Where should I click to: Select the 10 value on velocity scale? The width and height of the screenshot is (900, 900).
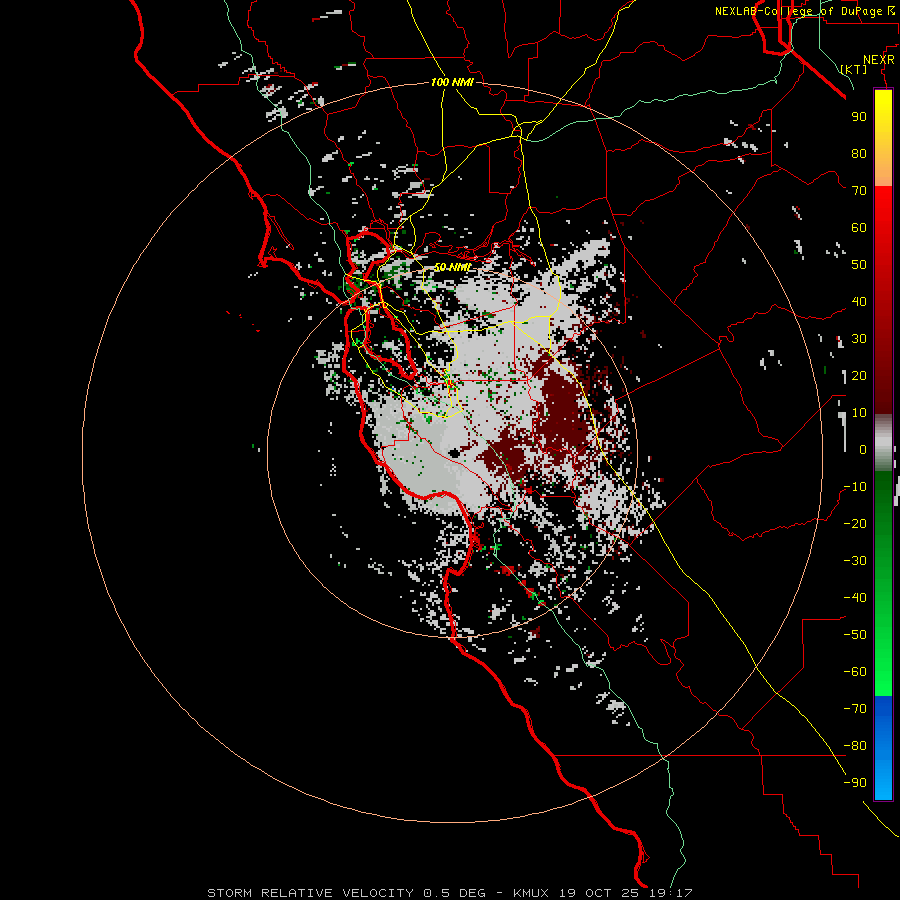pyautogui.click(x=859, y=413)
